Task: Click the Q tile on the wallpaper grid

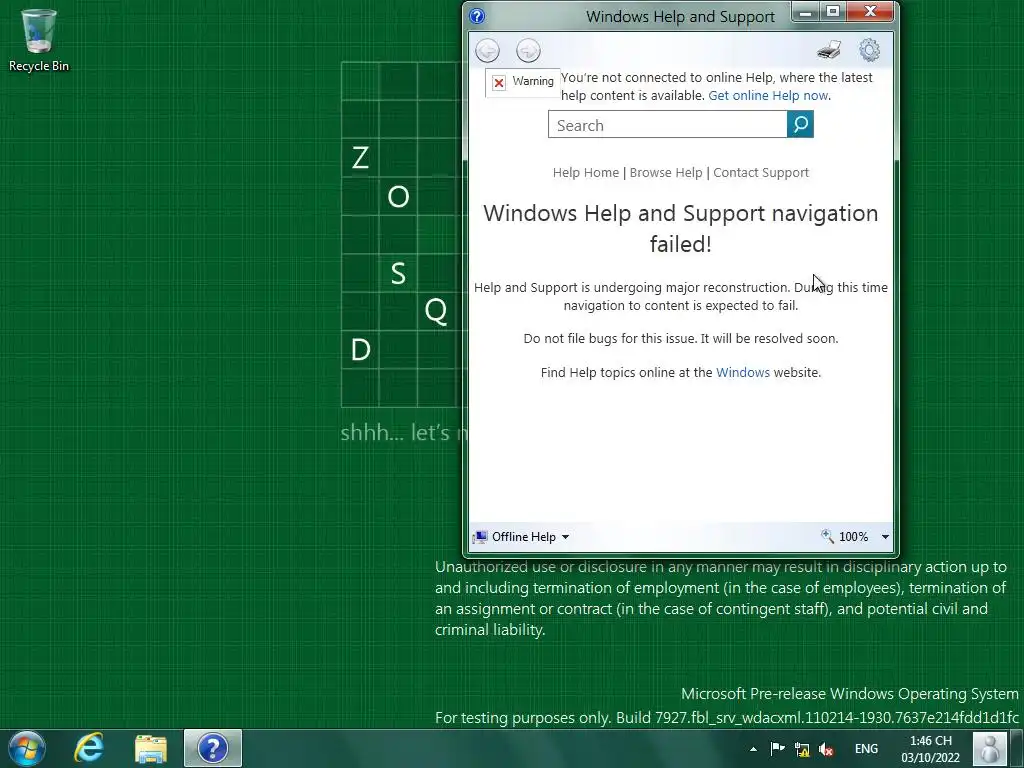Action: pos(436,311)
